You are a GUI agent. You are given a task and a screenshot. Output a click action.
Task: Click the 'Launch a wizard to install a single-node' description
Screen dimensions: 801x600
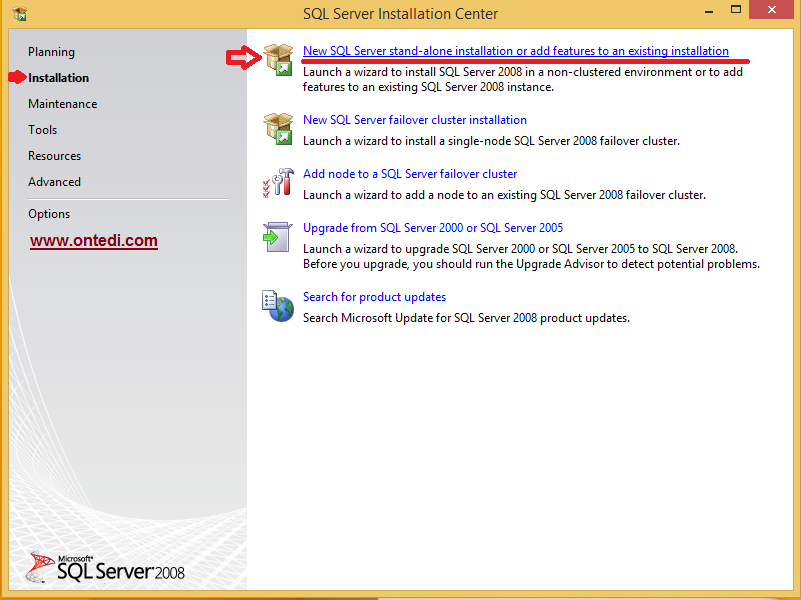(491, 141)
